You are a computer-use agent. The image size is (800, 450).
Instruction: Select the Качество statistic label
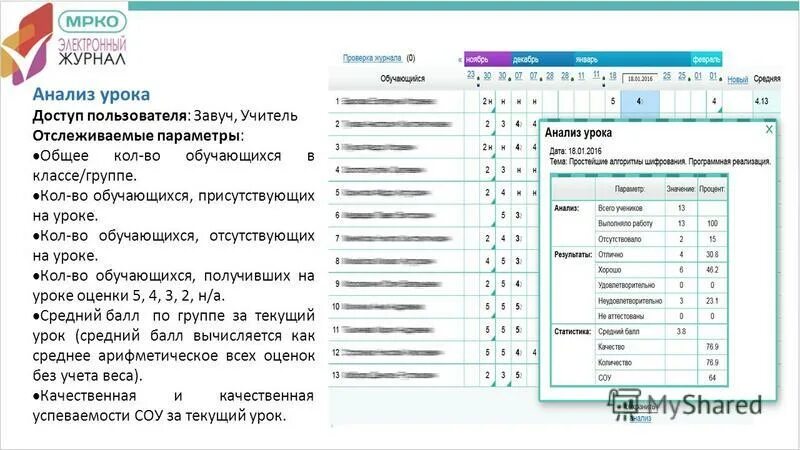point(611,347)
